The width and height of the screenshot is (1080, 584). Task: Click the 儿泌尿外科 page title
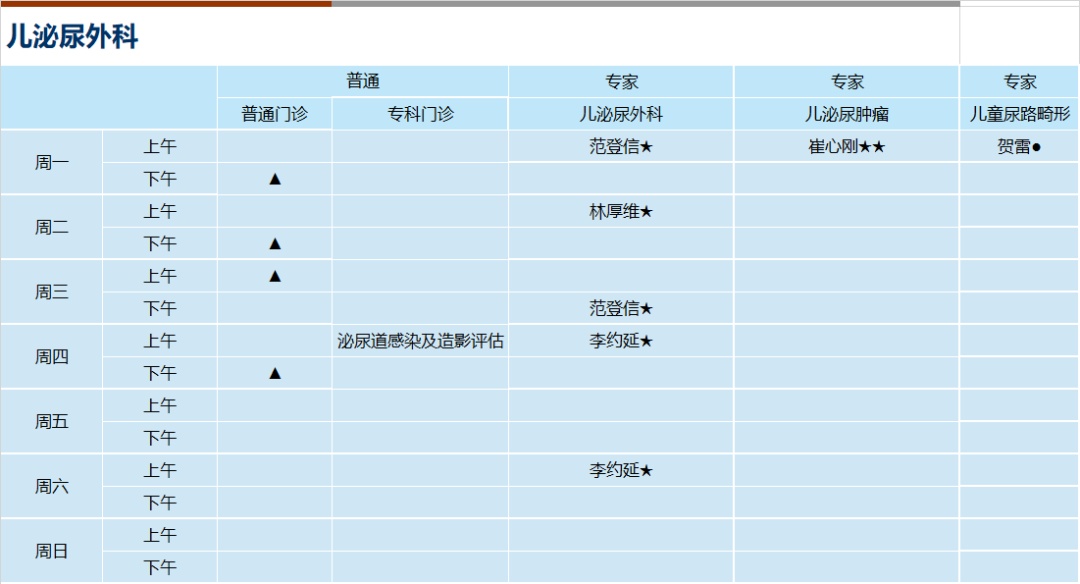(x=72, y=36)
